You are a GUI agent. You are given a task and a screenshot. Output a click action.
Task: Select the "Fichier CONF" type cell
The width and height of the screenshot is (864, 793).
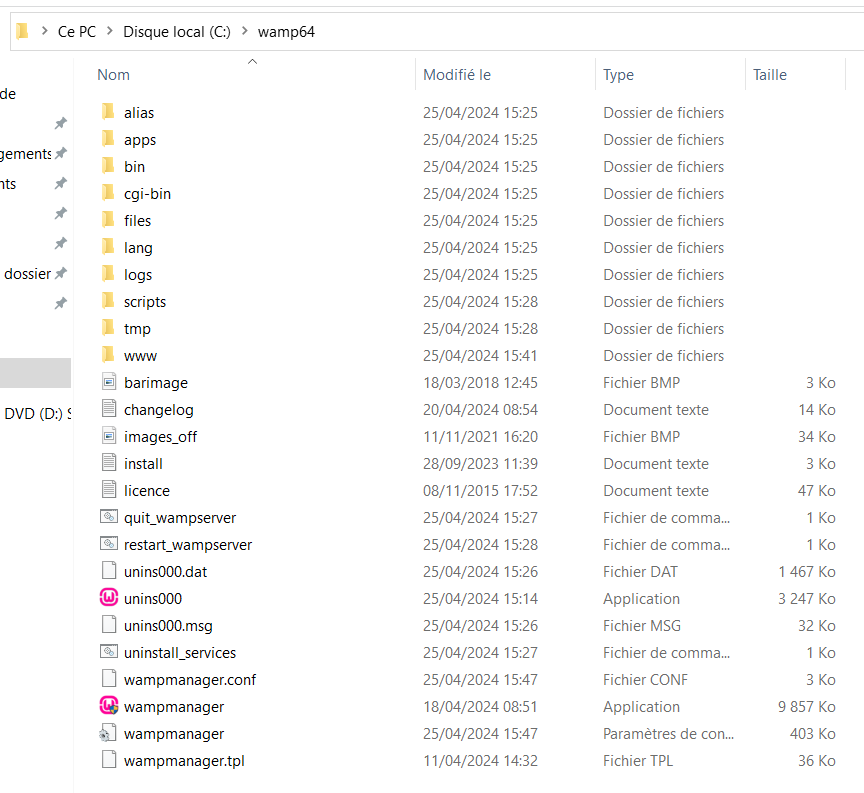[645, 679]
